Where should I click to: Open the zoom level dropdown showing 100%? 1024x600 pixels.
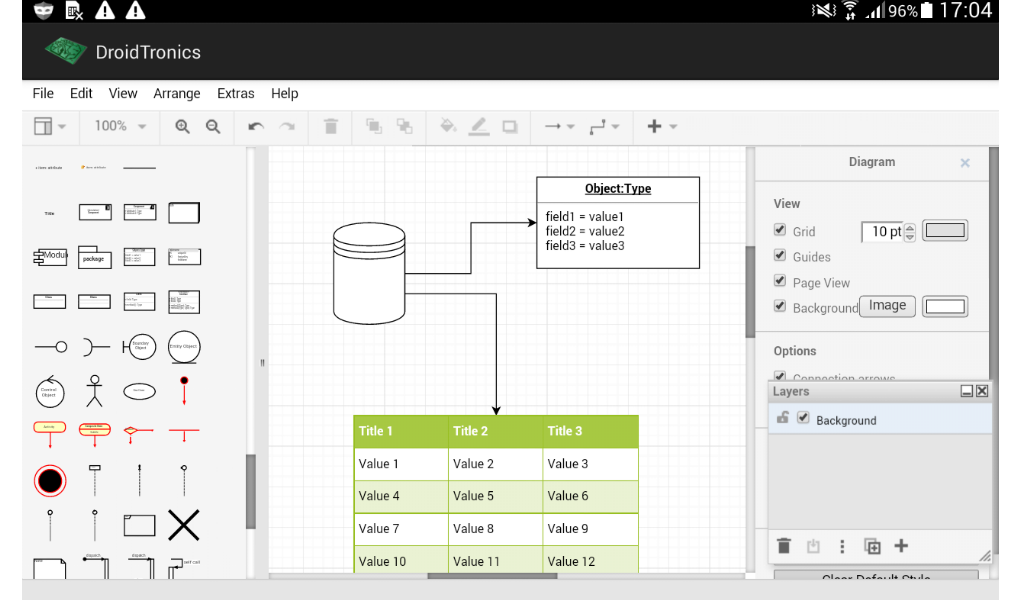click(117, 127)
